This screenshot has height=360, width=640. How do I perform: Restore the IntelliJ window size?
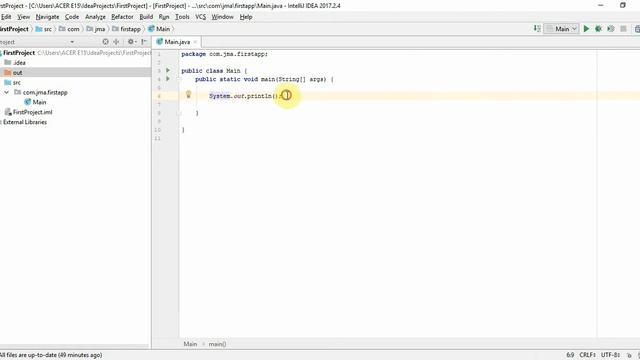point(622,5)
